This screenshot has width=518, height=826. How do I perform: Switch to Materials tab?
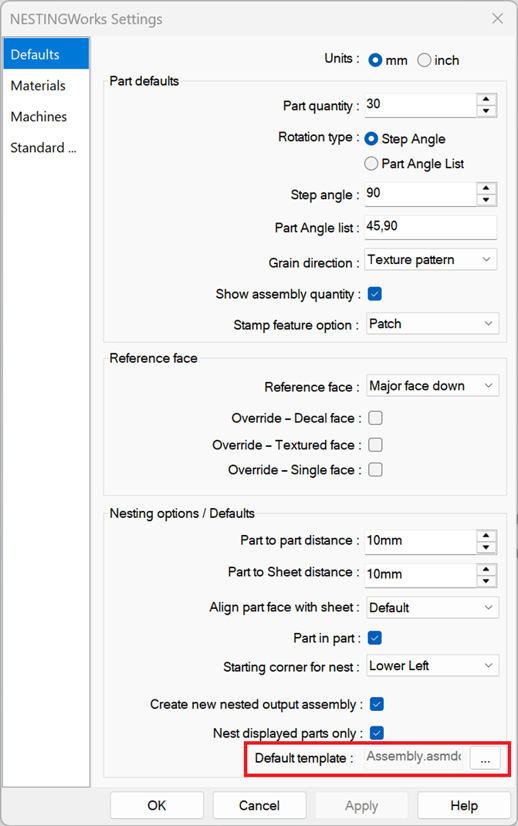[38, 85]
